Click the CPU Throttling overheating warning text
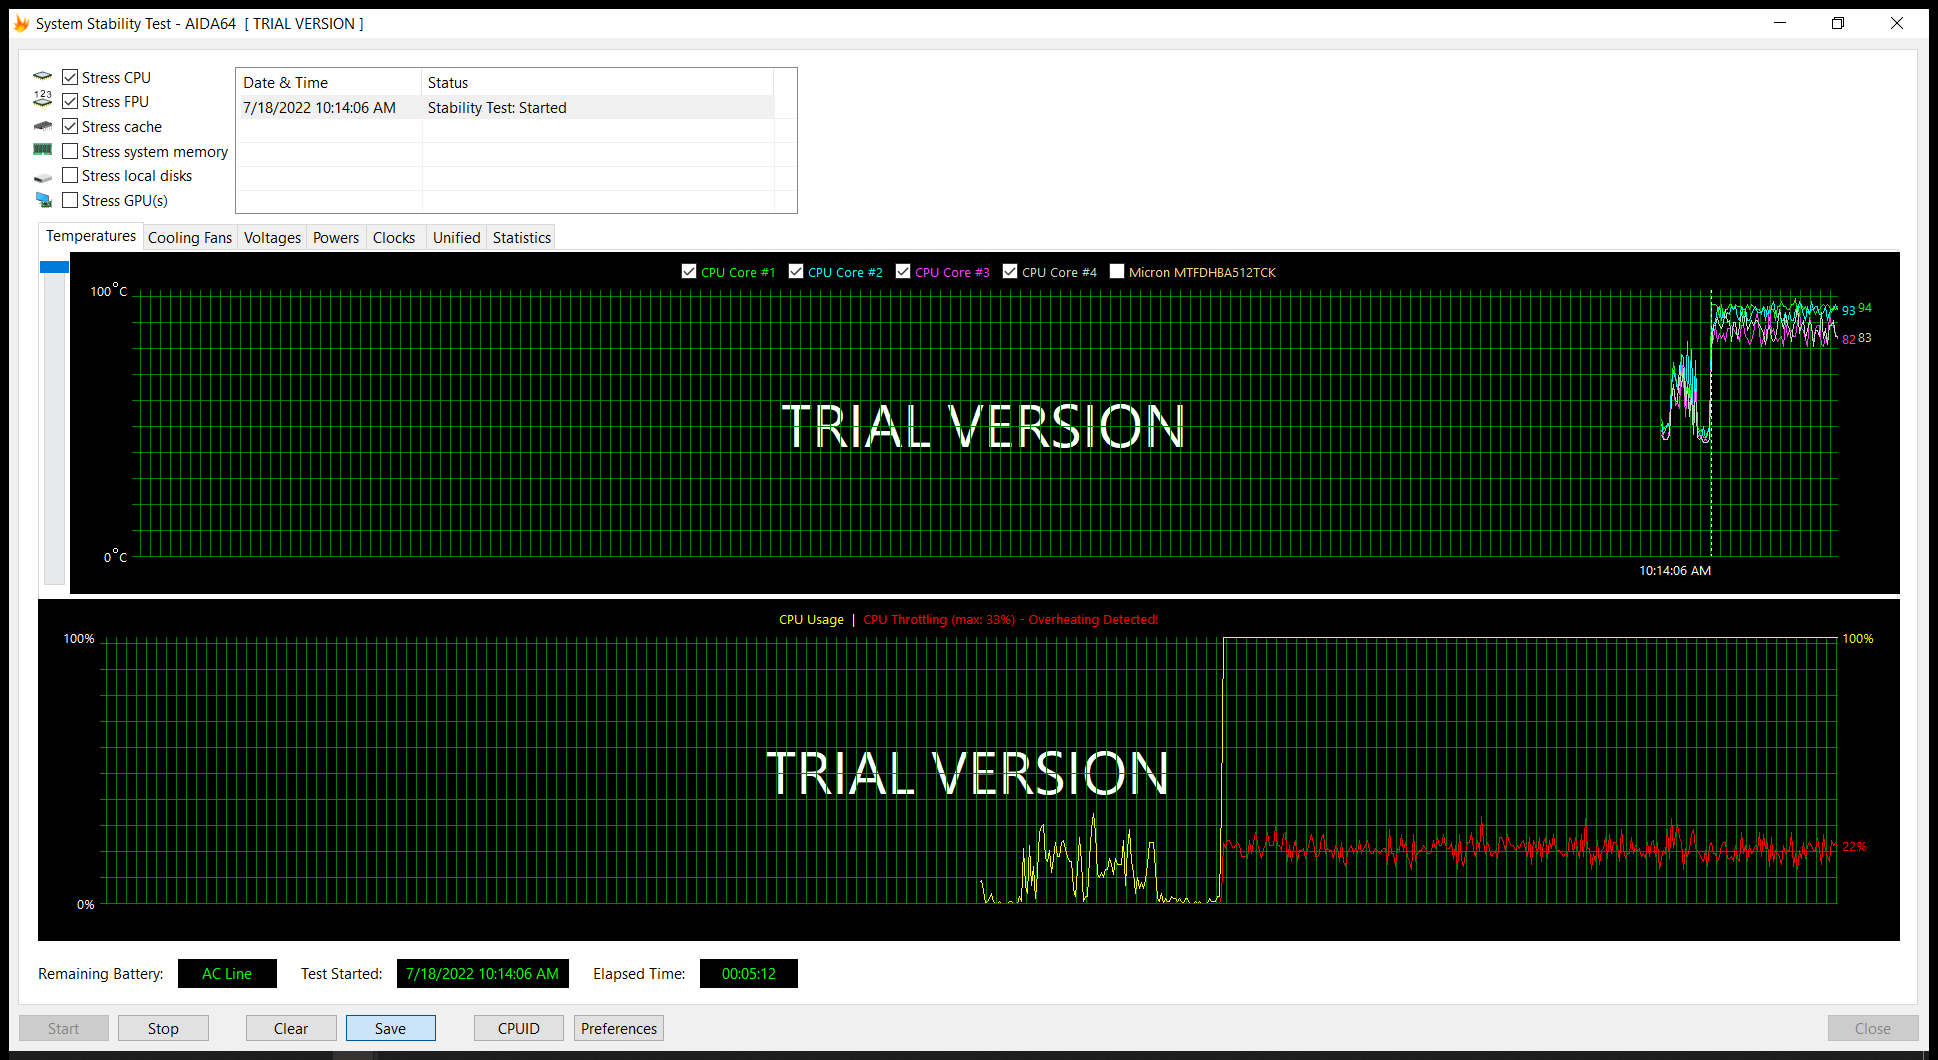The height and width of the screenshot is (1060, 1938). click(x=1010, y=619)
